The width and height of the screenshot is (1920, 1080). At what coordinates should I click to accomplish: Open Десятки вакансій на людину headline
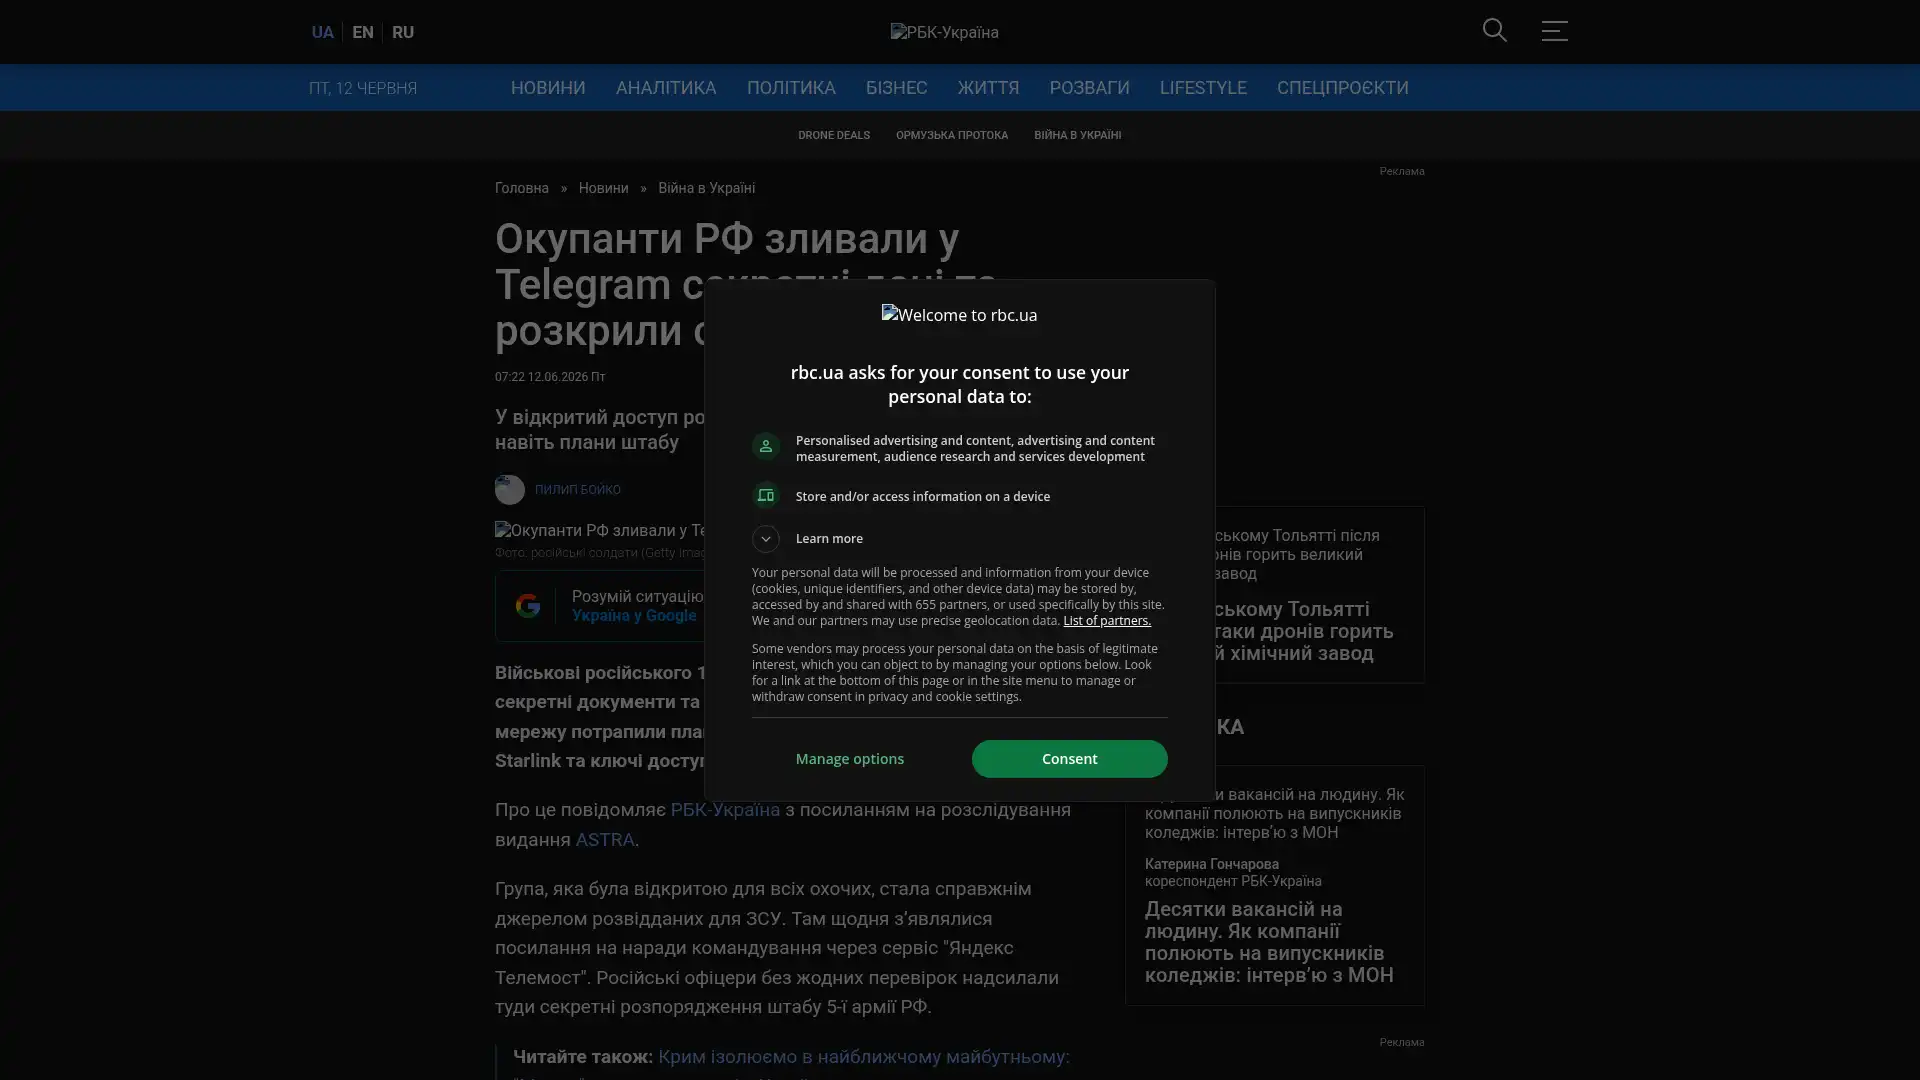pyautogui.click(x=1269, y=942)
